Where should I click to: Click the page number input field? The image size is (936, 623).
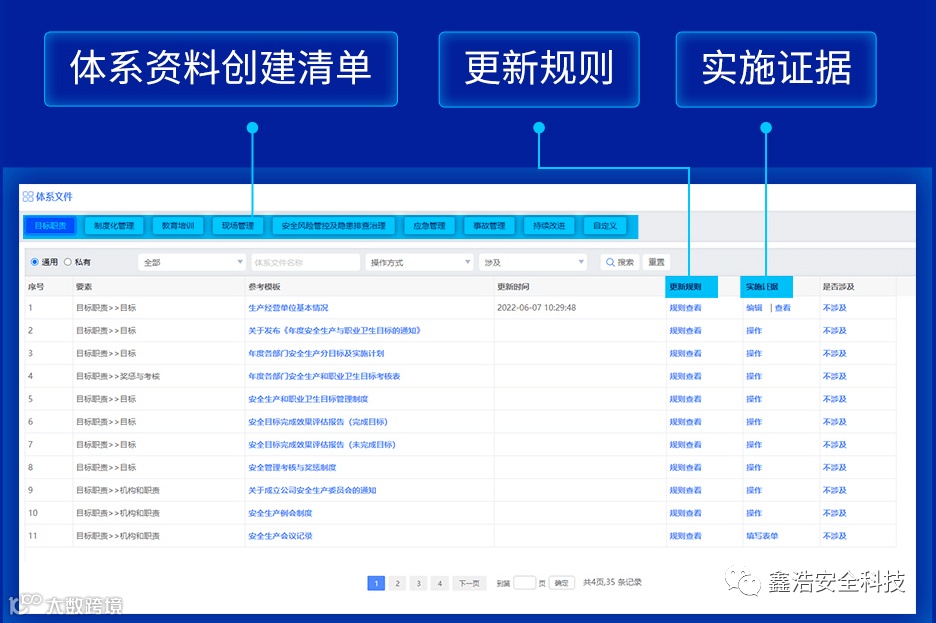click(524, 582)
